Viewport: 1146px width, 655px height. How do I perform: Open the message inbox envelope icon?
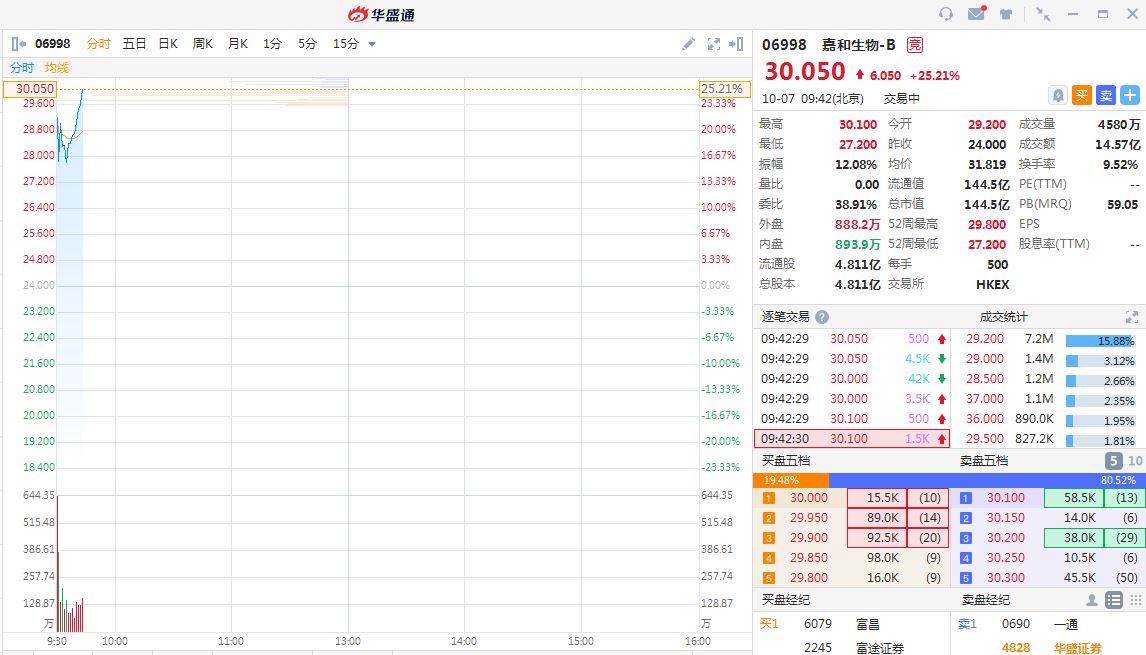(976, 14)
